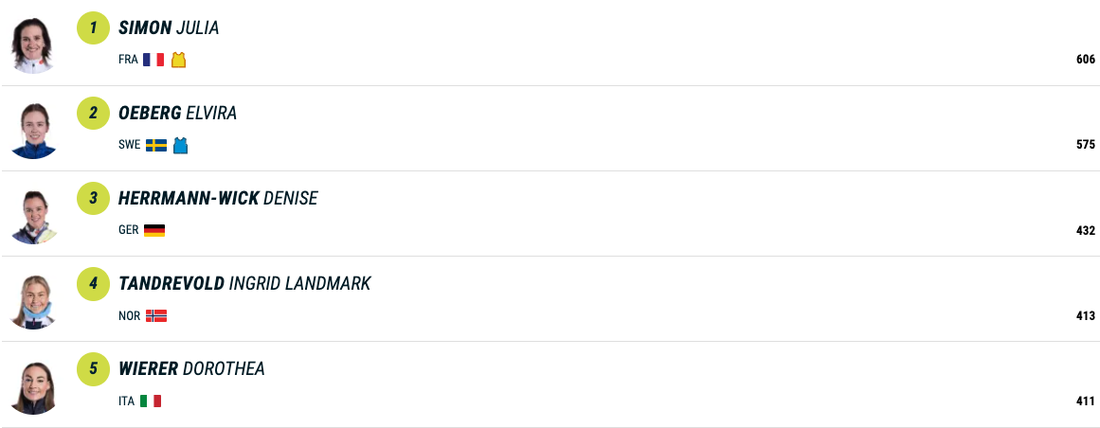Viewport: 1100px width, 428px height.
Task: Click the rank 3 green circle badge
Action: tap(93, 198)
